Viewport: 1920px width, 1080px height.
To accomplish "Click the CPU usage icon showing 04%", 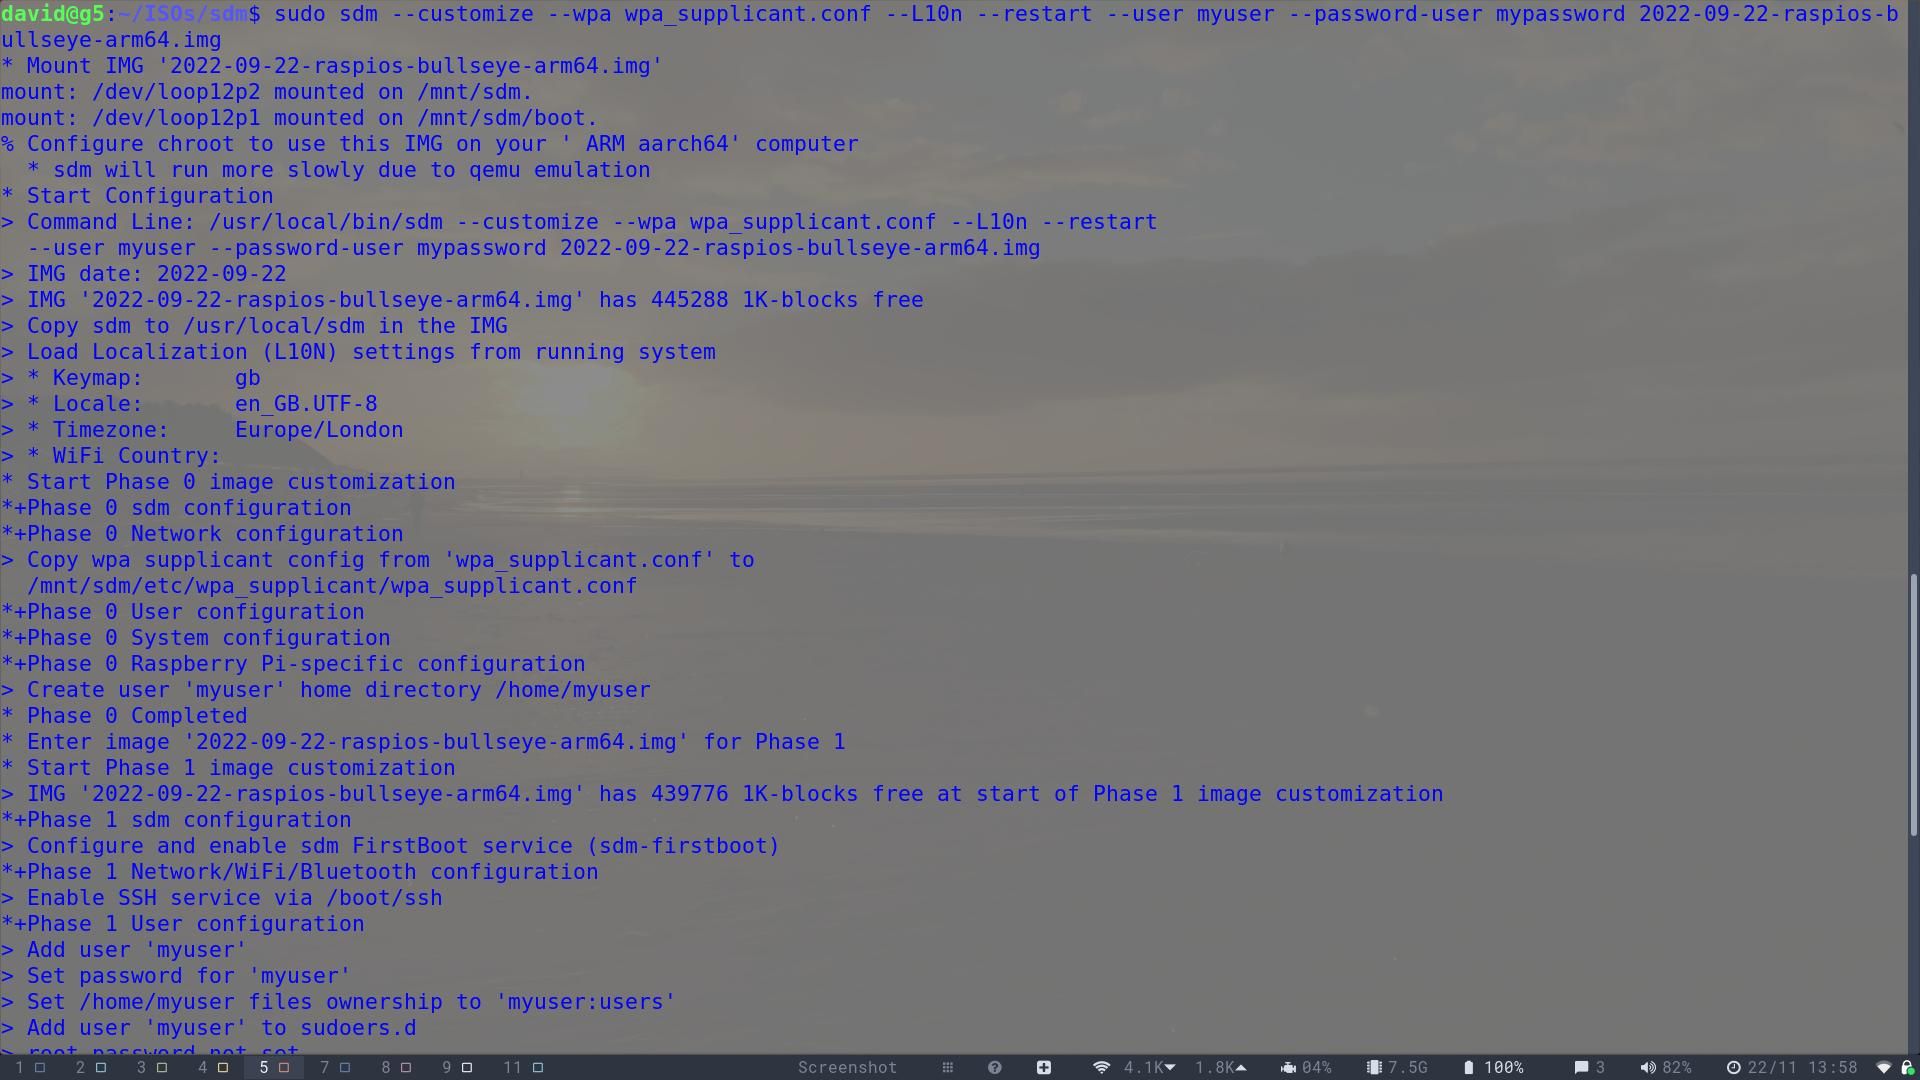I will [x=1288, y=1068].
